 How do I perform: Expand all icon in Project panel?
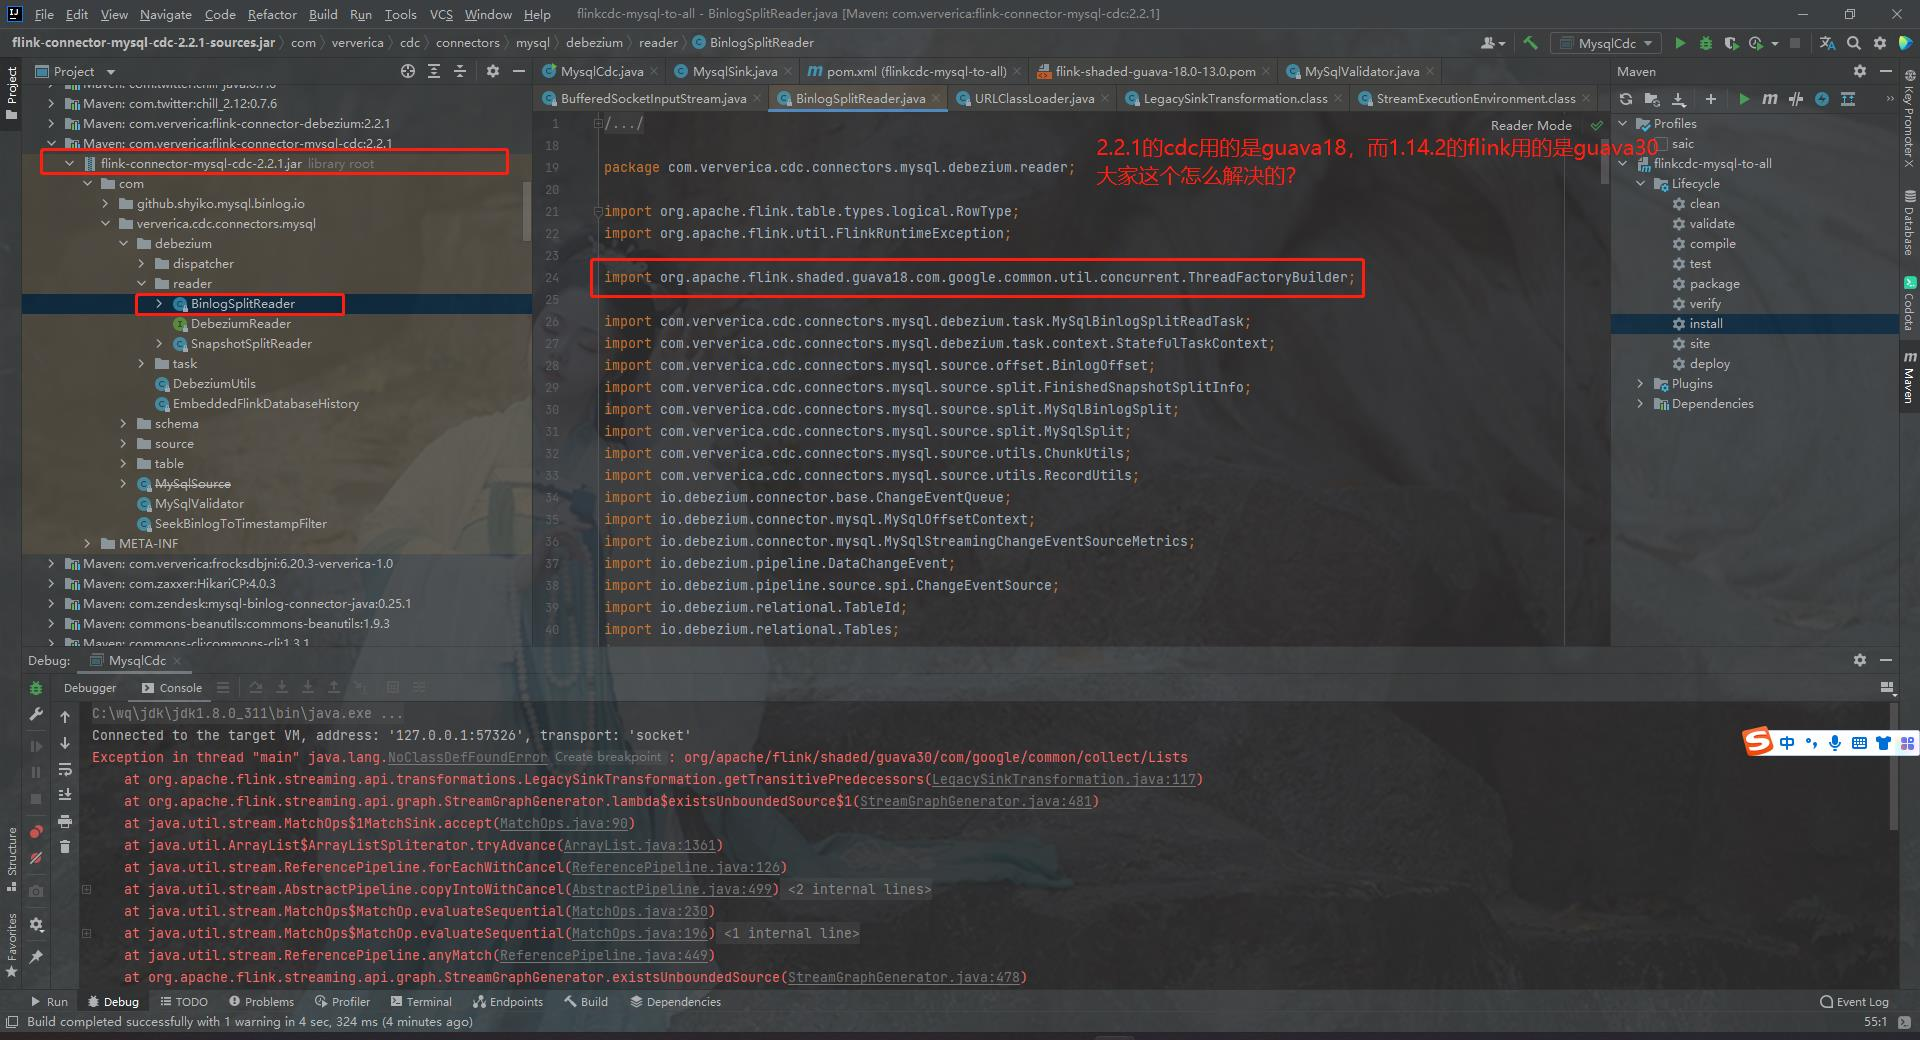pos(434,71)
